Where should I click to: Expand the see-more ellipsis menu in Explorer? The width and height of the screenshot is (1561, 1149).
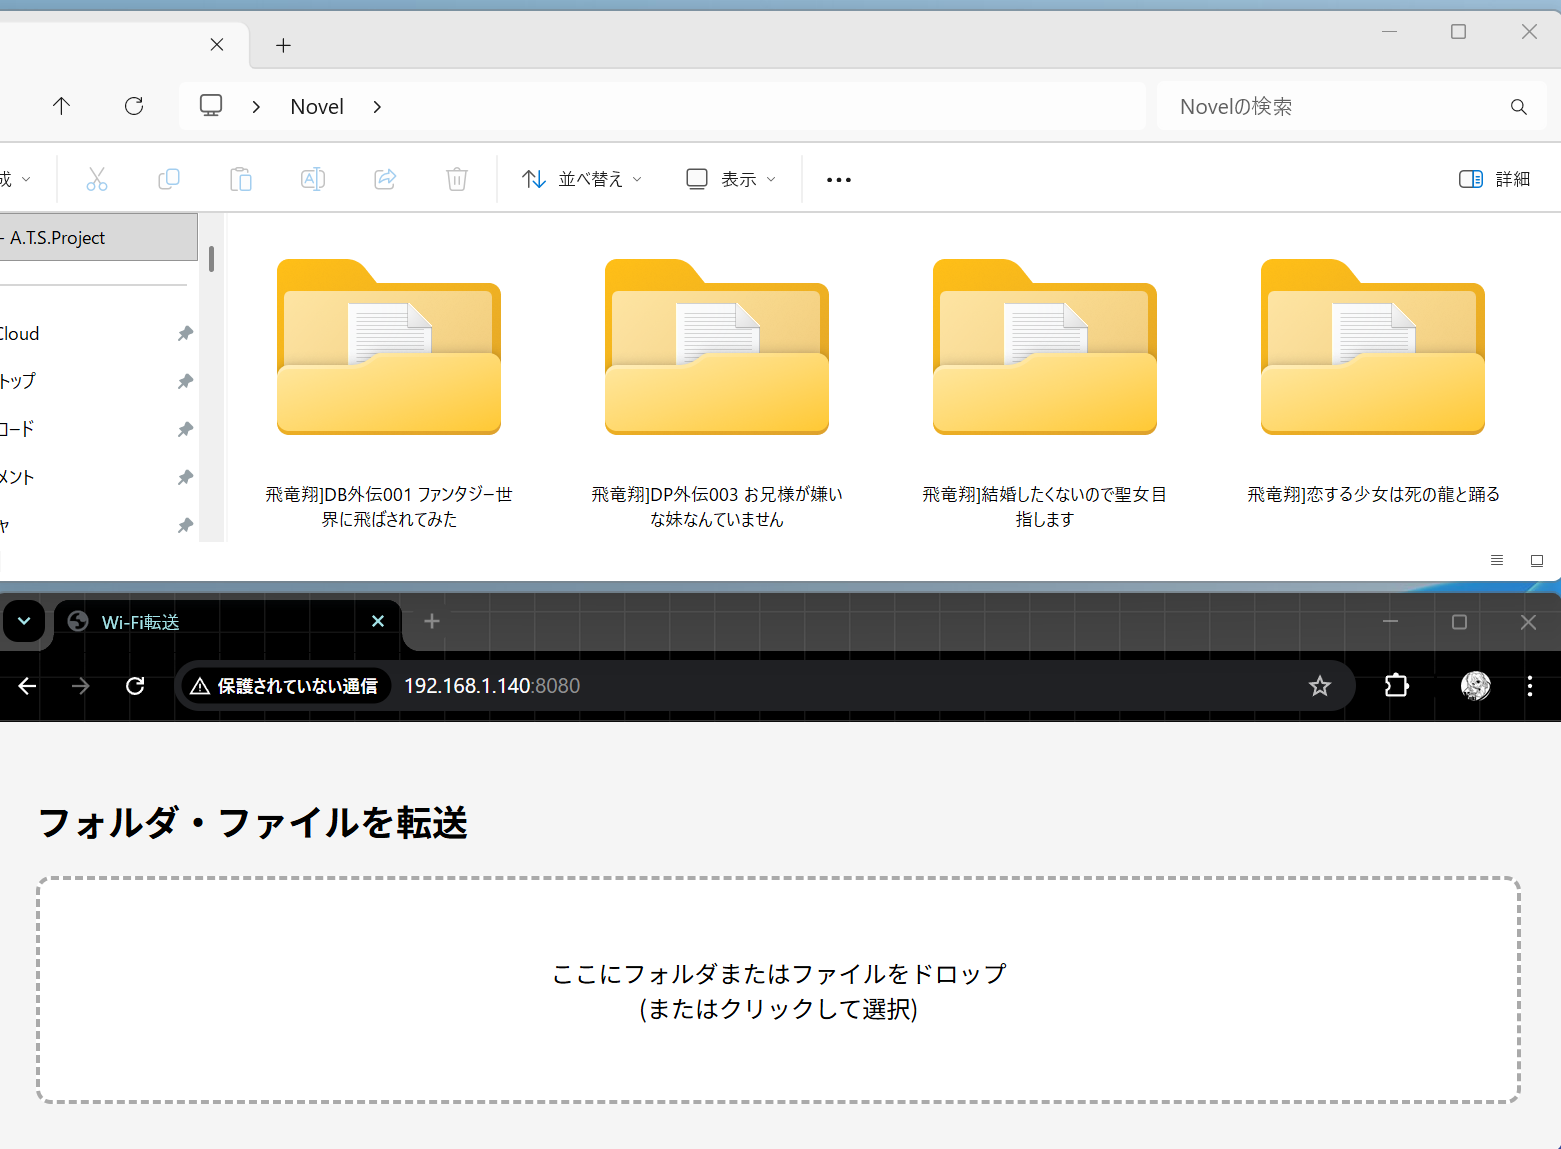tap(838, 179)
